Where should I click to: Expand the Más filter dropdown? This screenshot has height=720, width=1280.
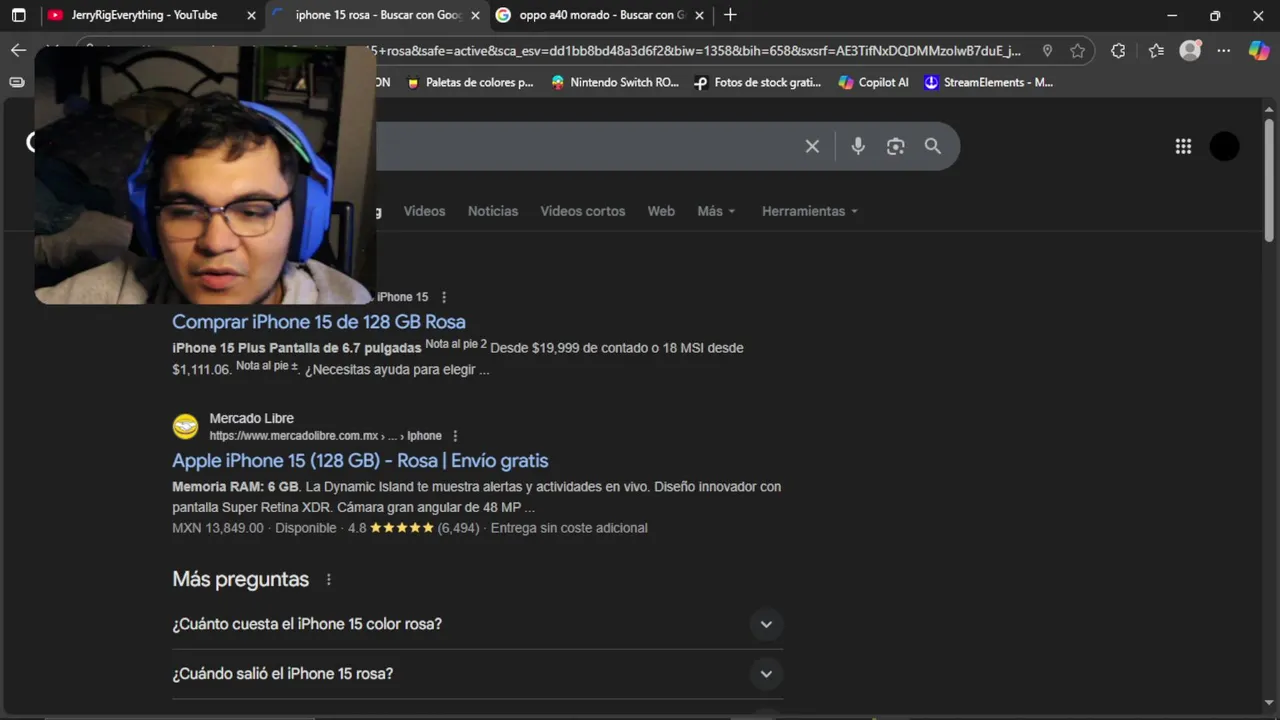(x=716, y=211)
